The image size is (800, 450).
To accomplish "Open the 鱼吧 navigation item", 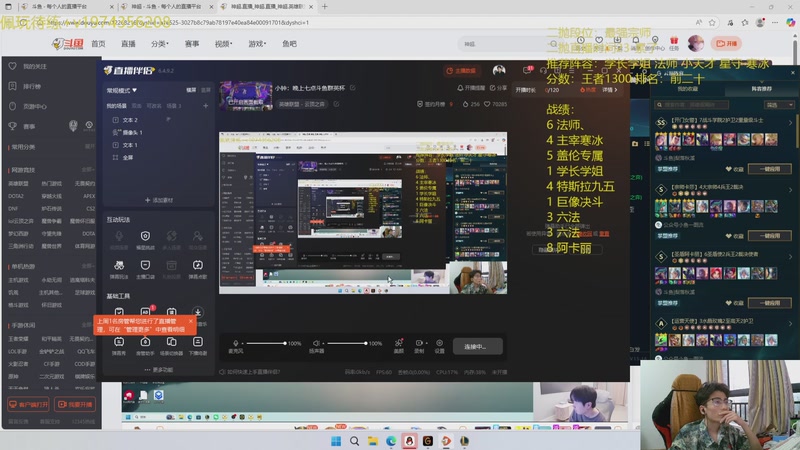I will coord(289,44).
